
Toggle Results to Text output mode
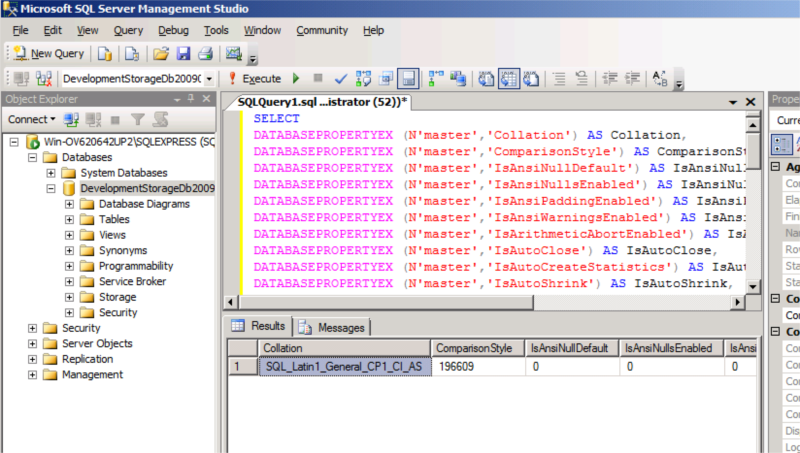(x=486, y=78)
